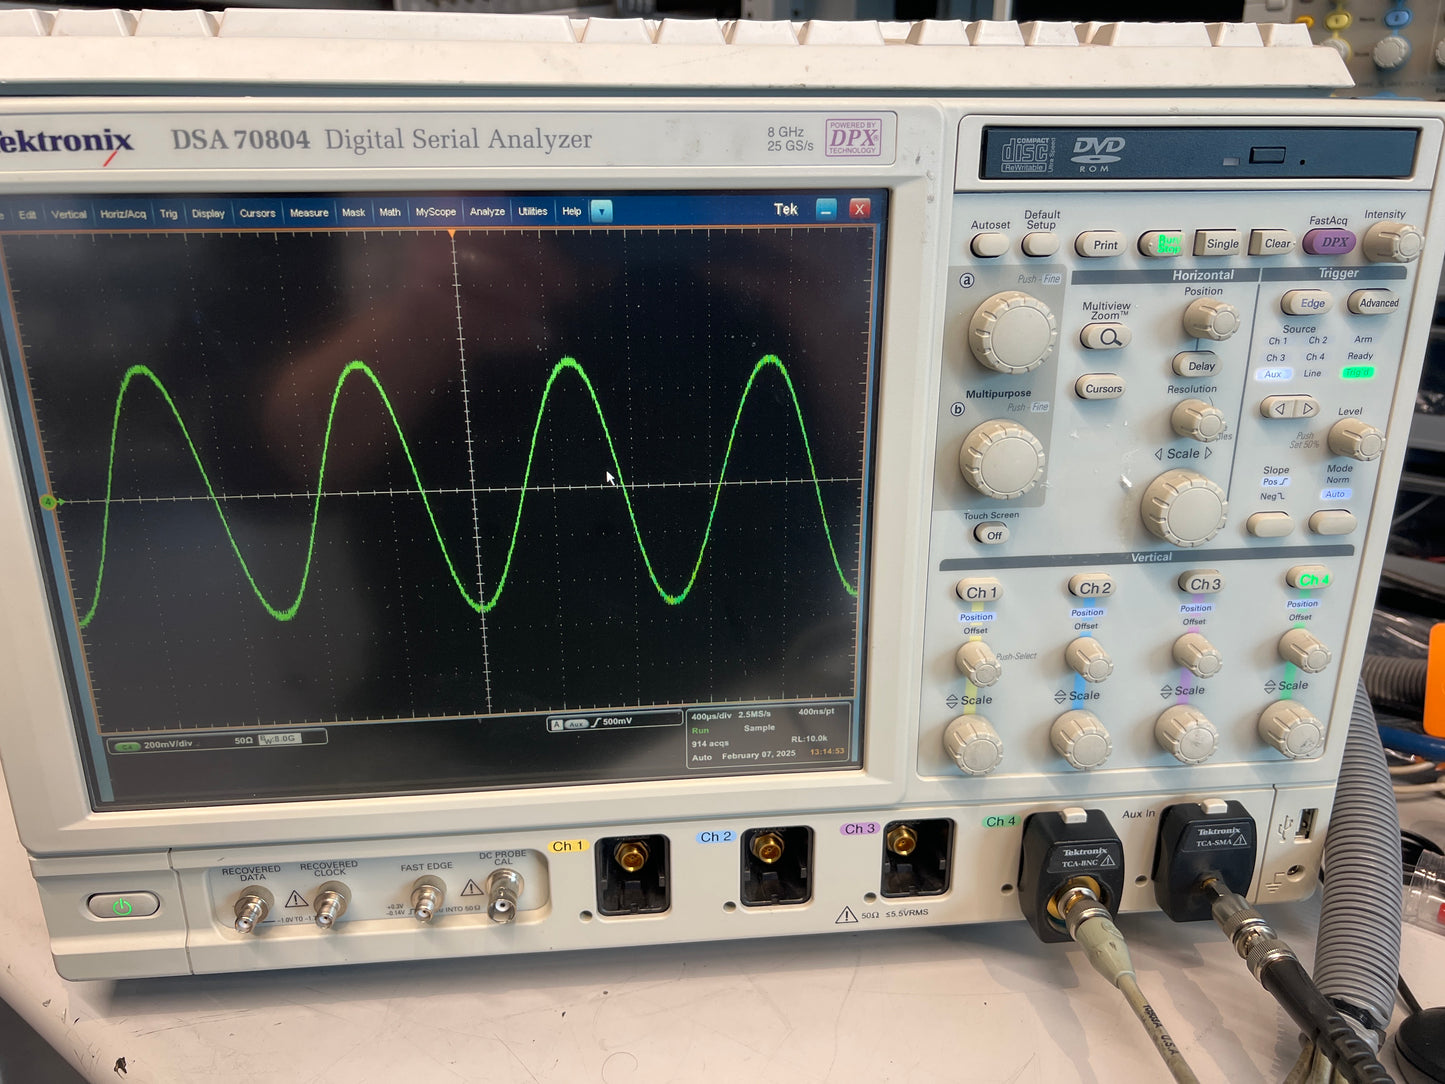The image size is (1445, 1084).
Task: Click the Ch4 ground reference marker
Action: pos(49,502)
